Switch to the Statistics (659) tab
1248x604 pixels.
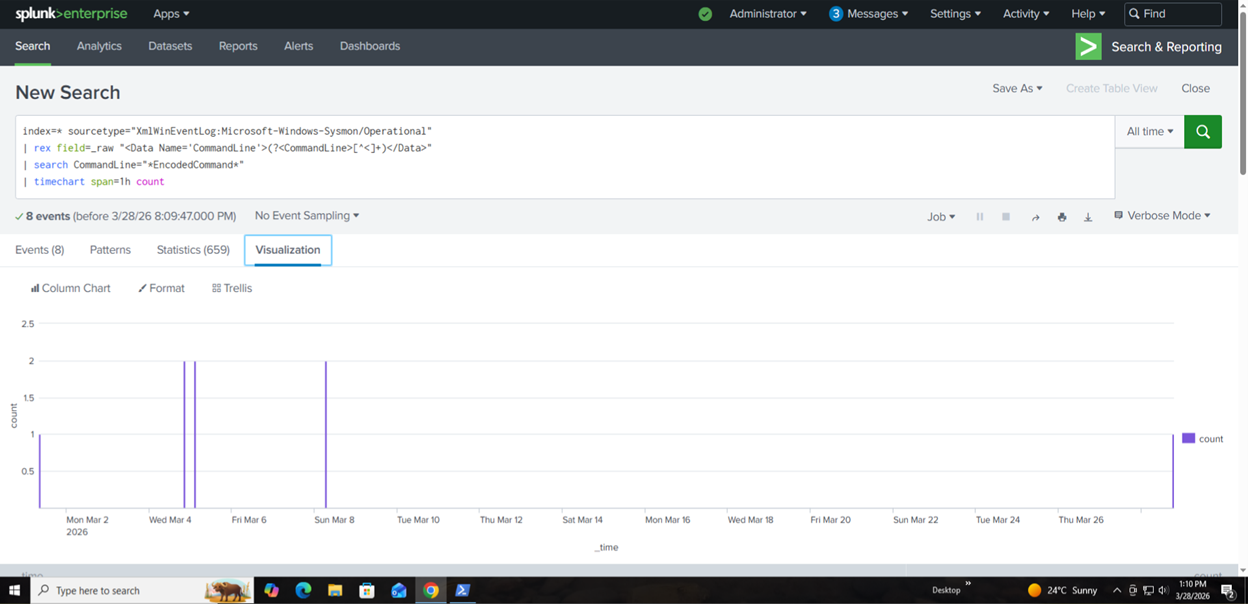point(193,250)
